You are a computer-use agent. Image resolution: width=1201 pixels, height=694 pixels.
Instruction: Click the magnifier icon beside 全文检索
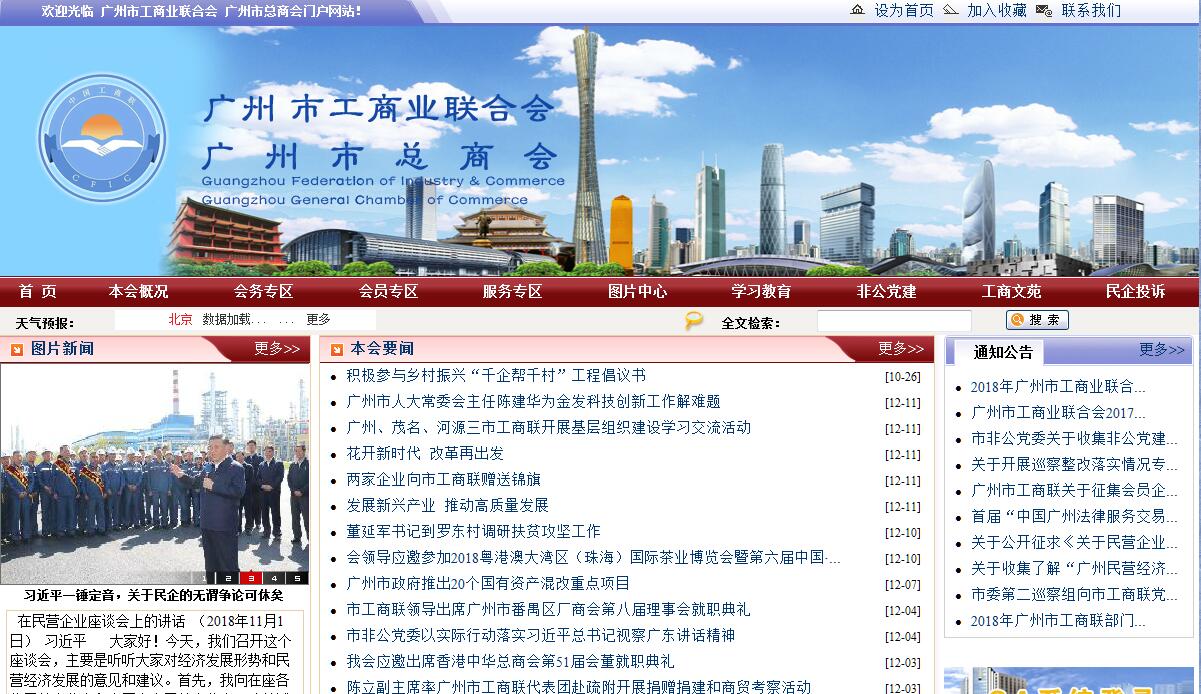point(693,321)
